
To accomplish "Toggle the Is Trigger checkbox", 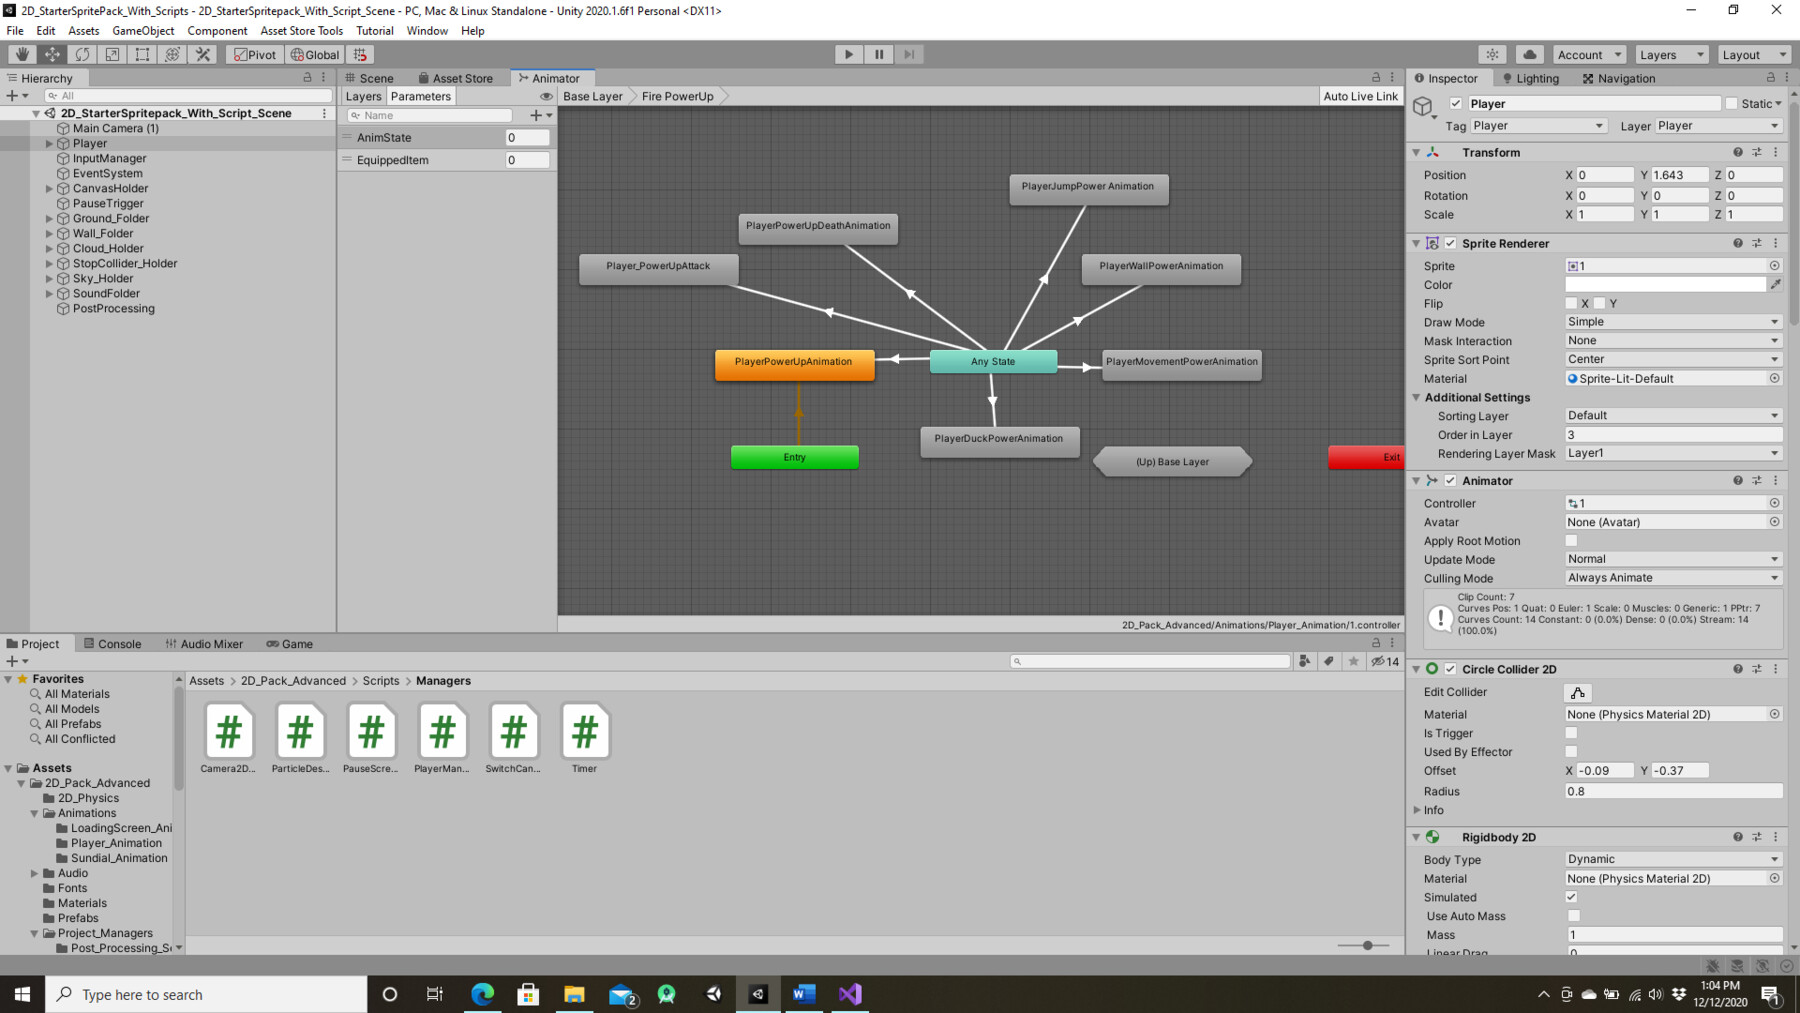I will coord(1571,733).
